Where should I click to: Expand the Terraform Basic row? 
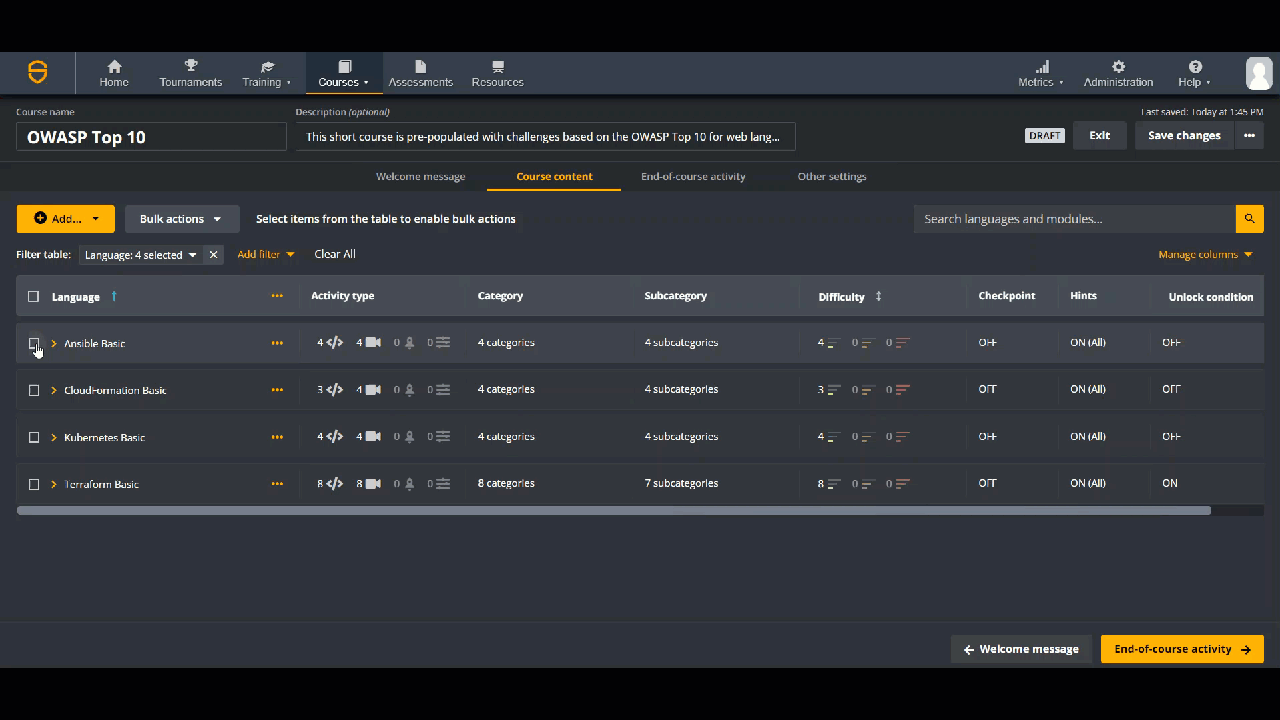54,484
